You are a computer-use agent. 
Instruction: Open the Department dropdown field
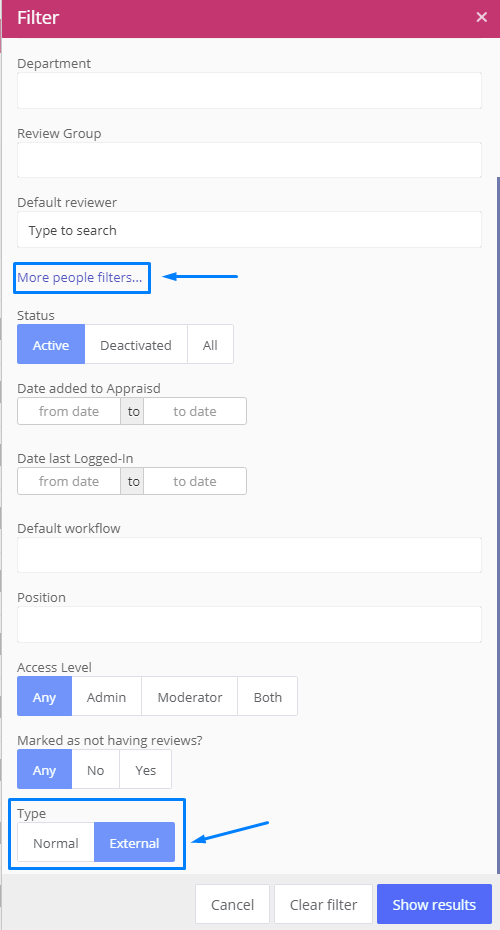249,90
